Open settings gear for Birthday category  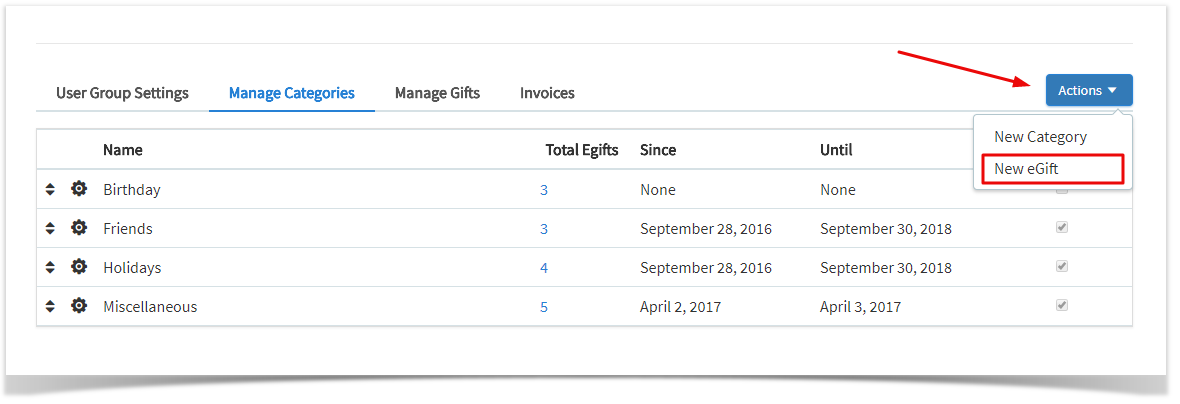click(79, 189)
